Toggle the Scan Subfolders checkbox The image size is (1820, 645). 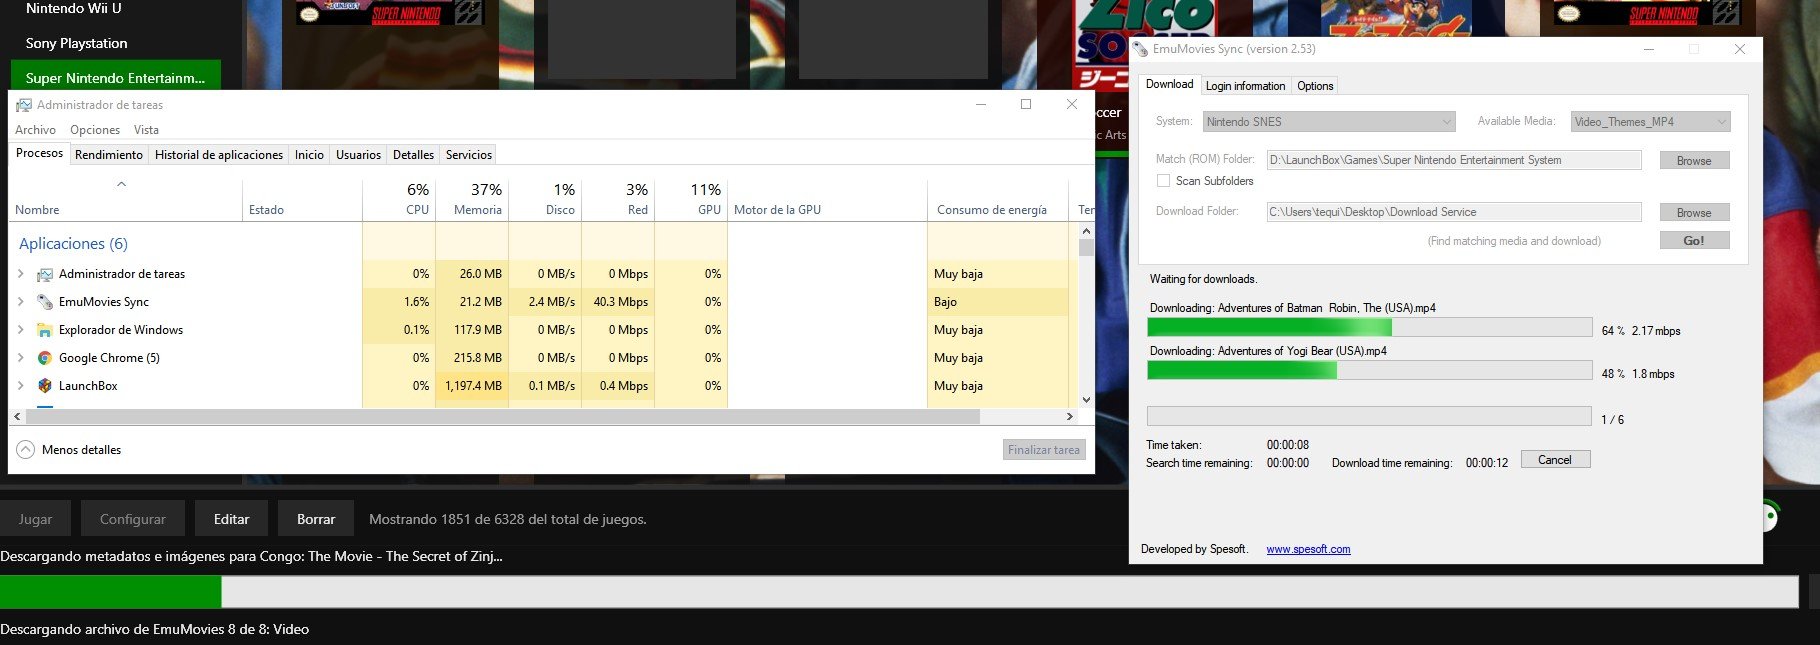(x=1163, y=181)
